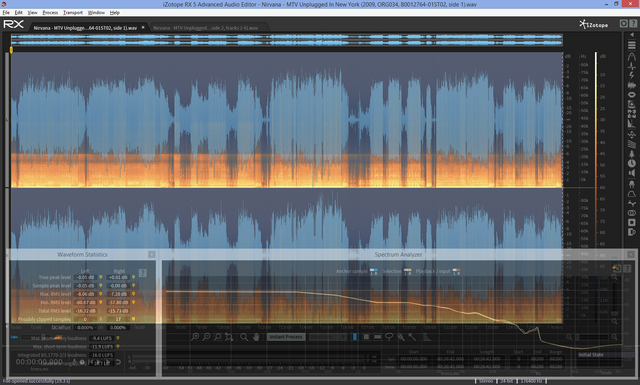Screen dimensions: 640x385
Task: Open the Help menu
Action: 115,13
